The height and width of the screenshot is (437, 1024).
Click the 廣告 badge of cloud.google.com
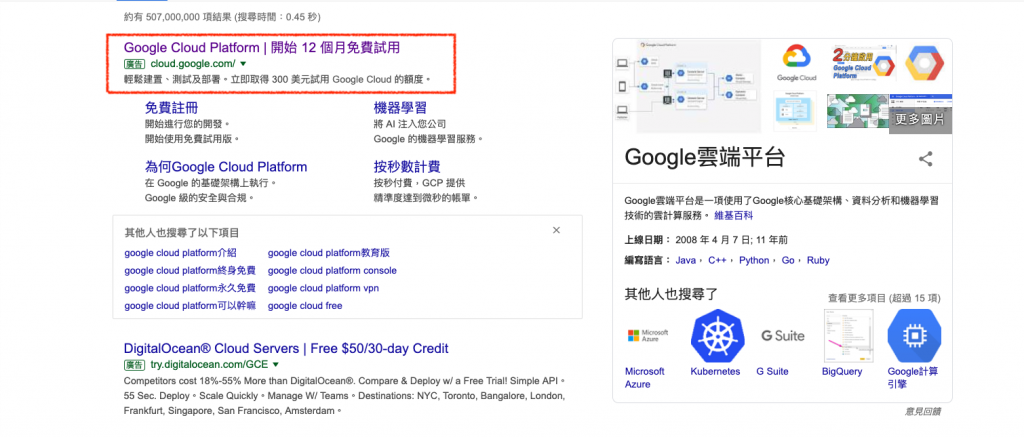[x=134, y=64]
